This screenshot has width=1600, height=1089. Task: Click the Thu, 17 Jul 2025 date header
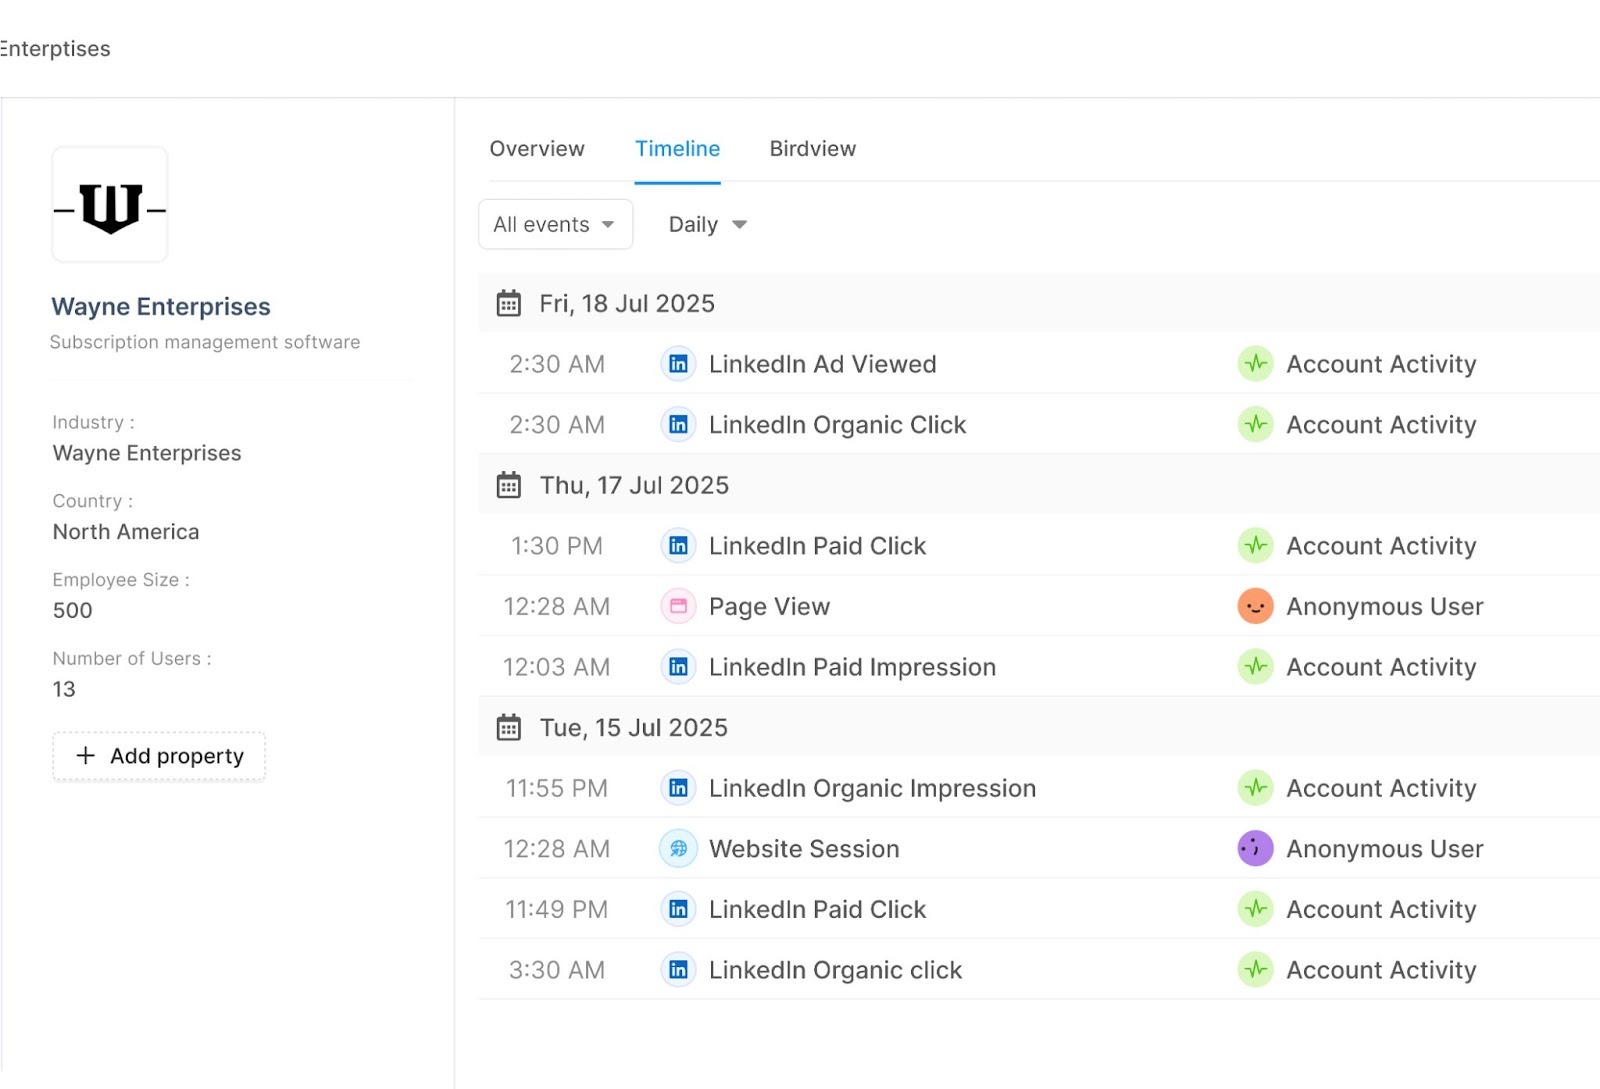coord(634,485)
